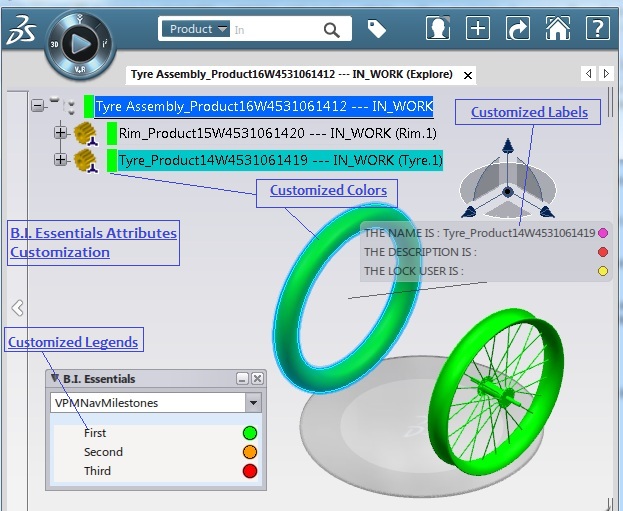Select the First legend entry
623x511 pixels.
coord(95,433)
